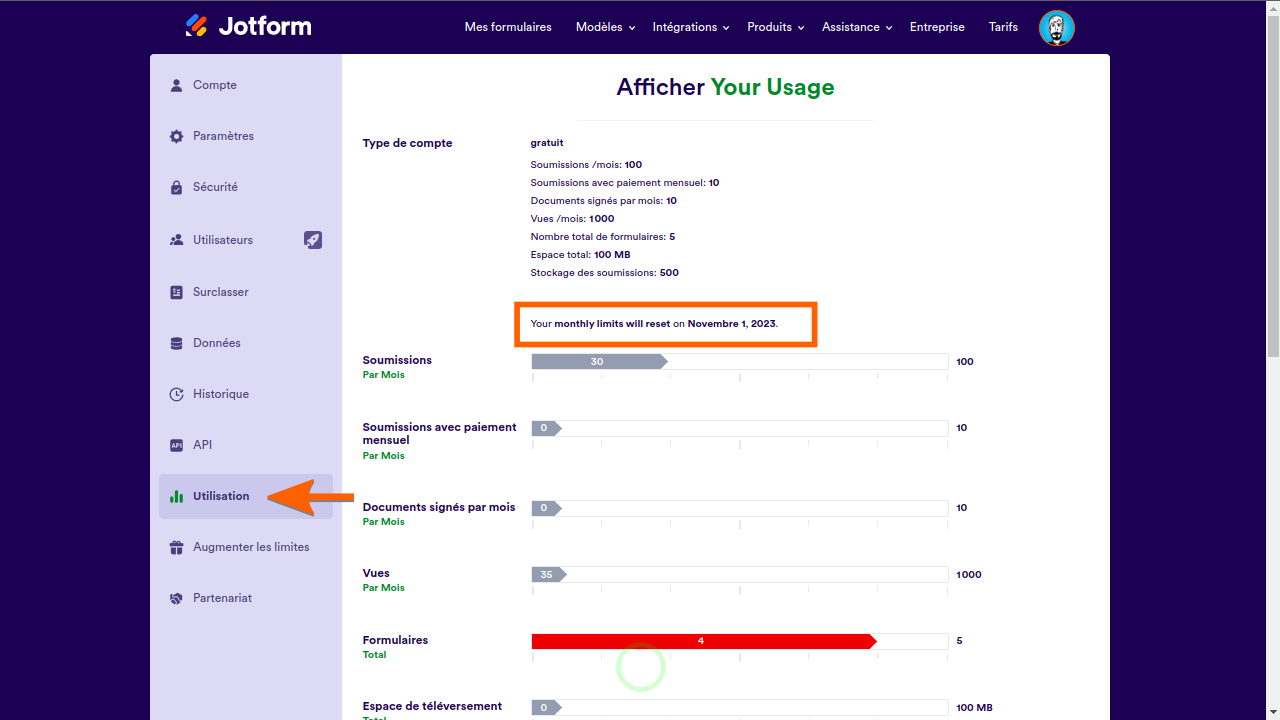Click the Jotform logo icon
This screenshot has height=720, width=1280.
pos(196,26)
